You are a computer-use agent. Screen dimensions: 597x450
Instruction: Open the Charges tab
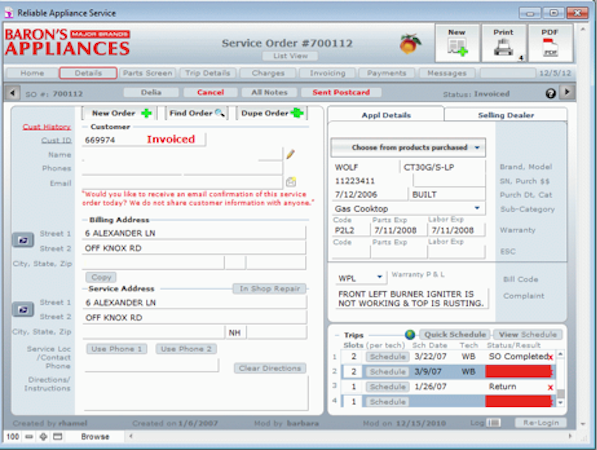tap(268, 73)
